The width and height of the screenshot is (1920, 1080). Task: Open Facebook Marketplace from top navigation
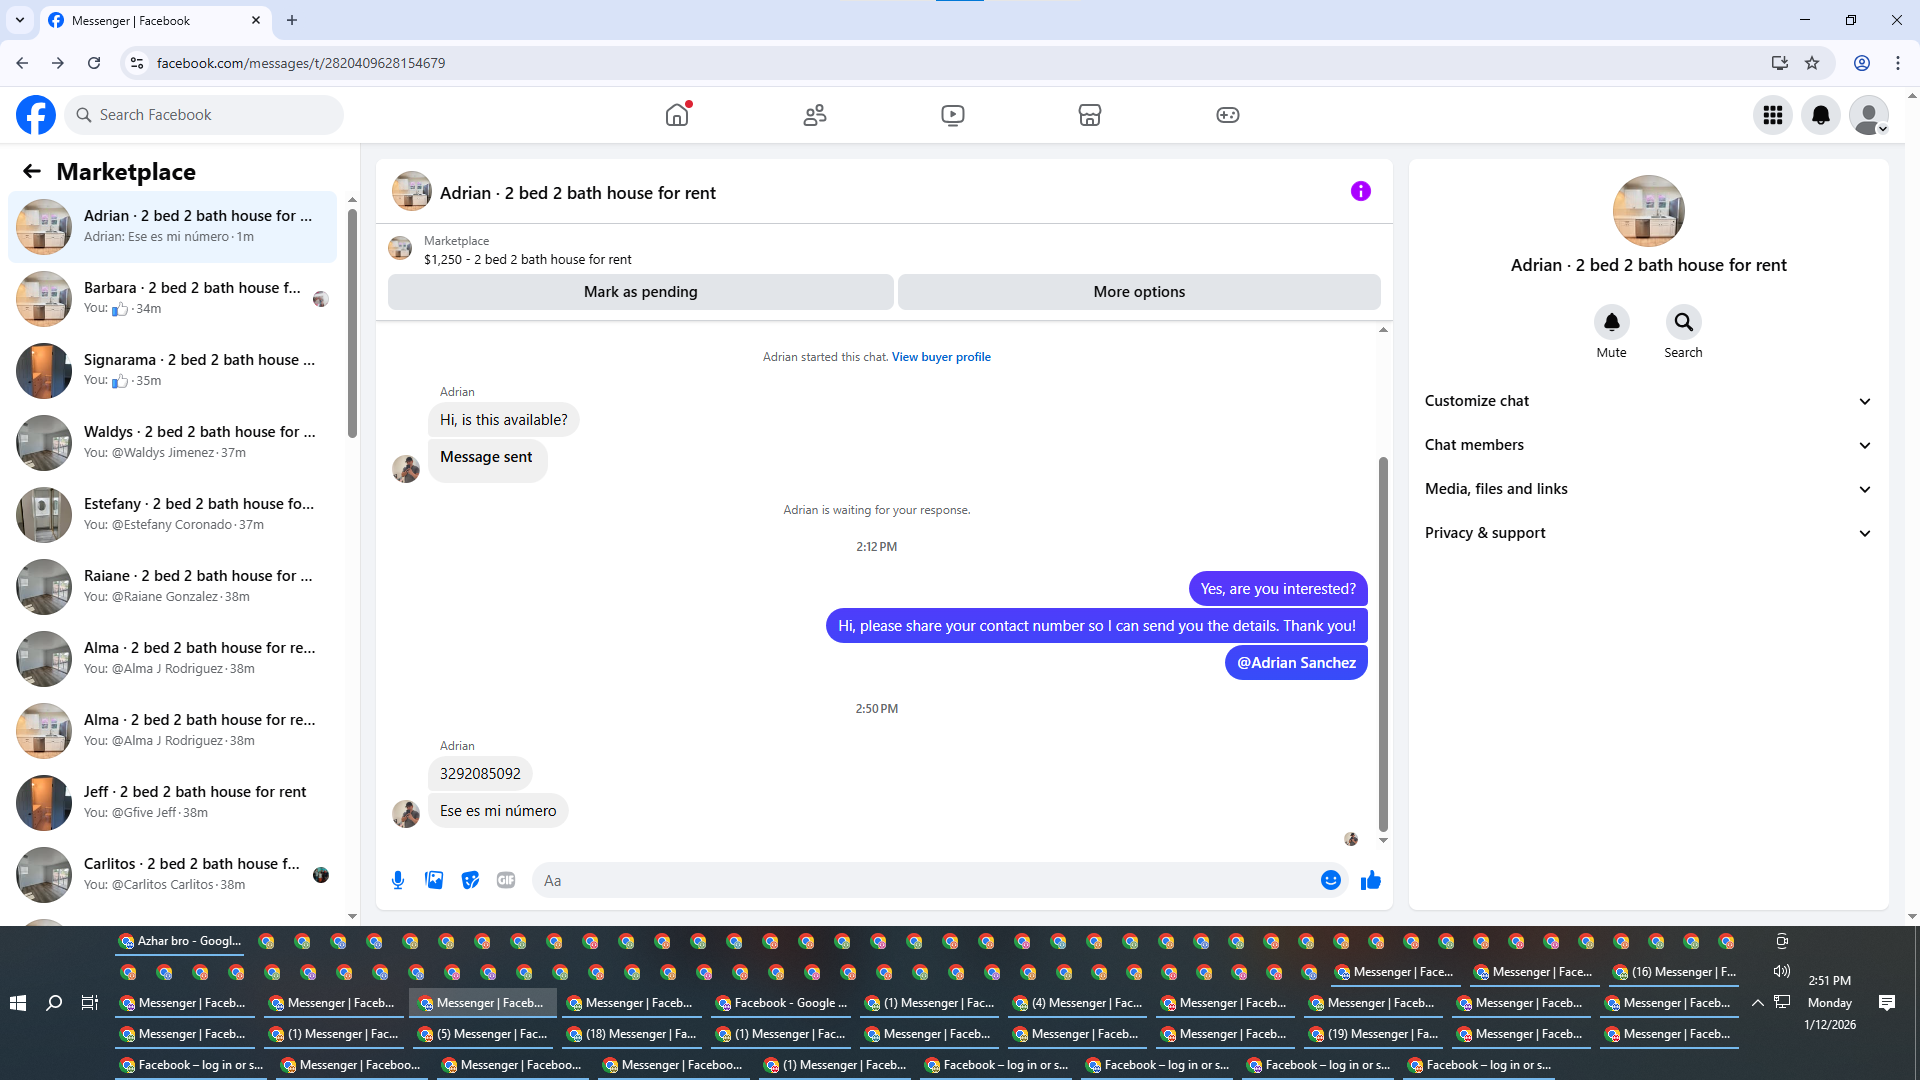[x=1089, y=115]
